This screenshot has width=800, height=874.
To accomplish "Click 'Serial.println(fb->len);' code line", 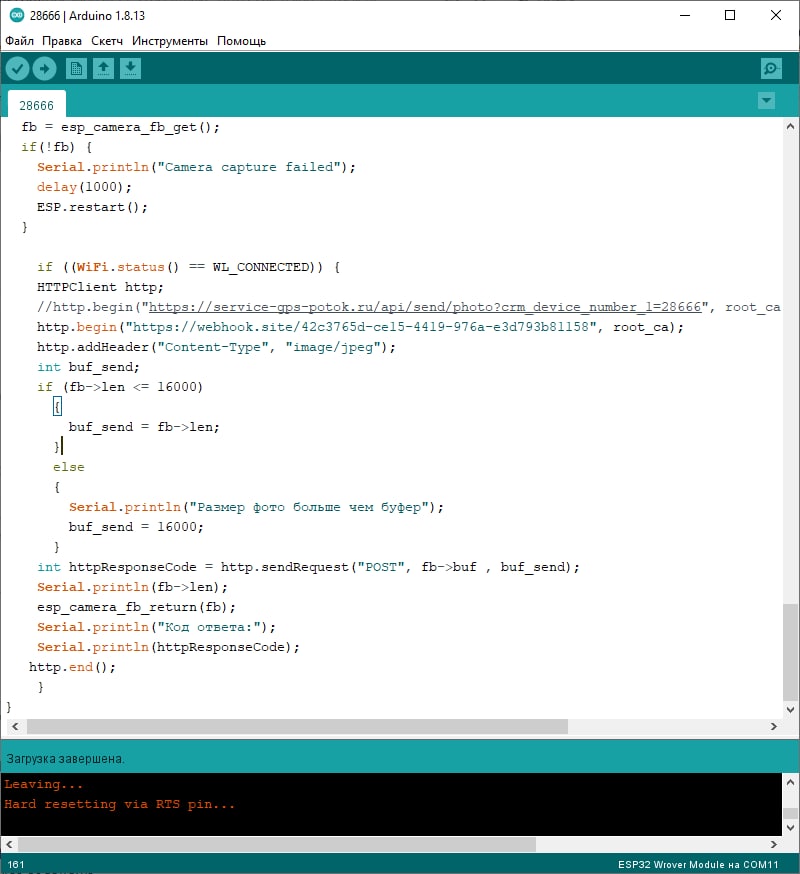I will tap(132, 587).
